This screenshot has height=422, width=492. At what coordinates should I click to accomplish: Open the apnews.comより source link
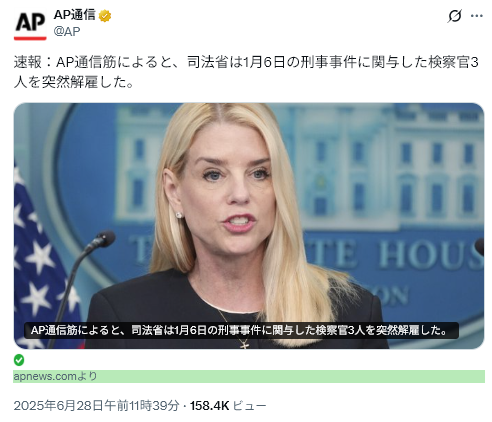[55, 376]
